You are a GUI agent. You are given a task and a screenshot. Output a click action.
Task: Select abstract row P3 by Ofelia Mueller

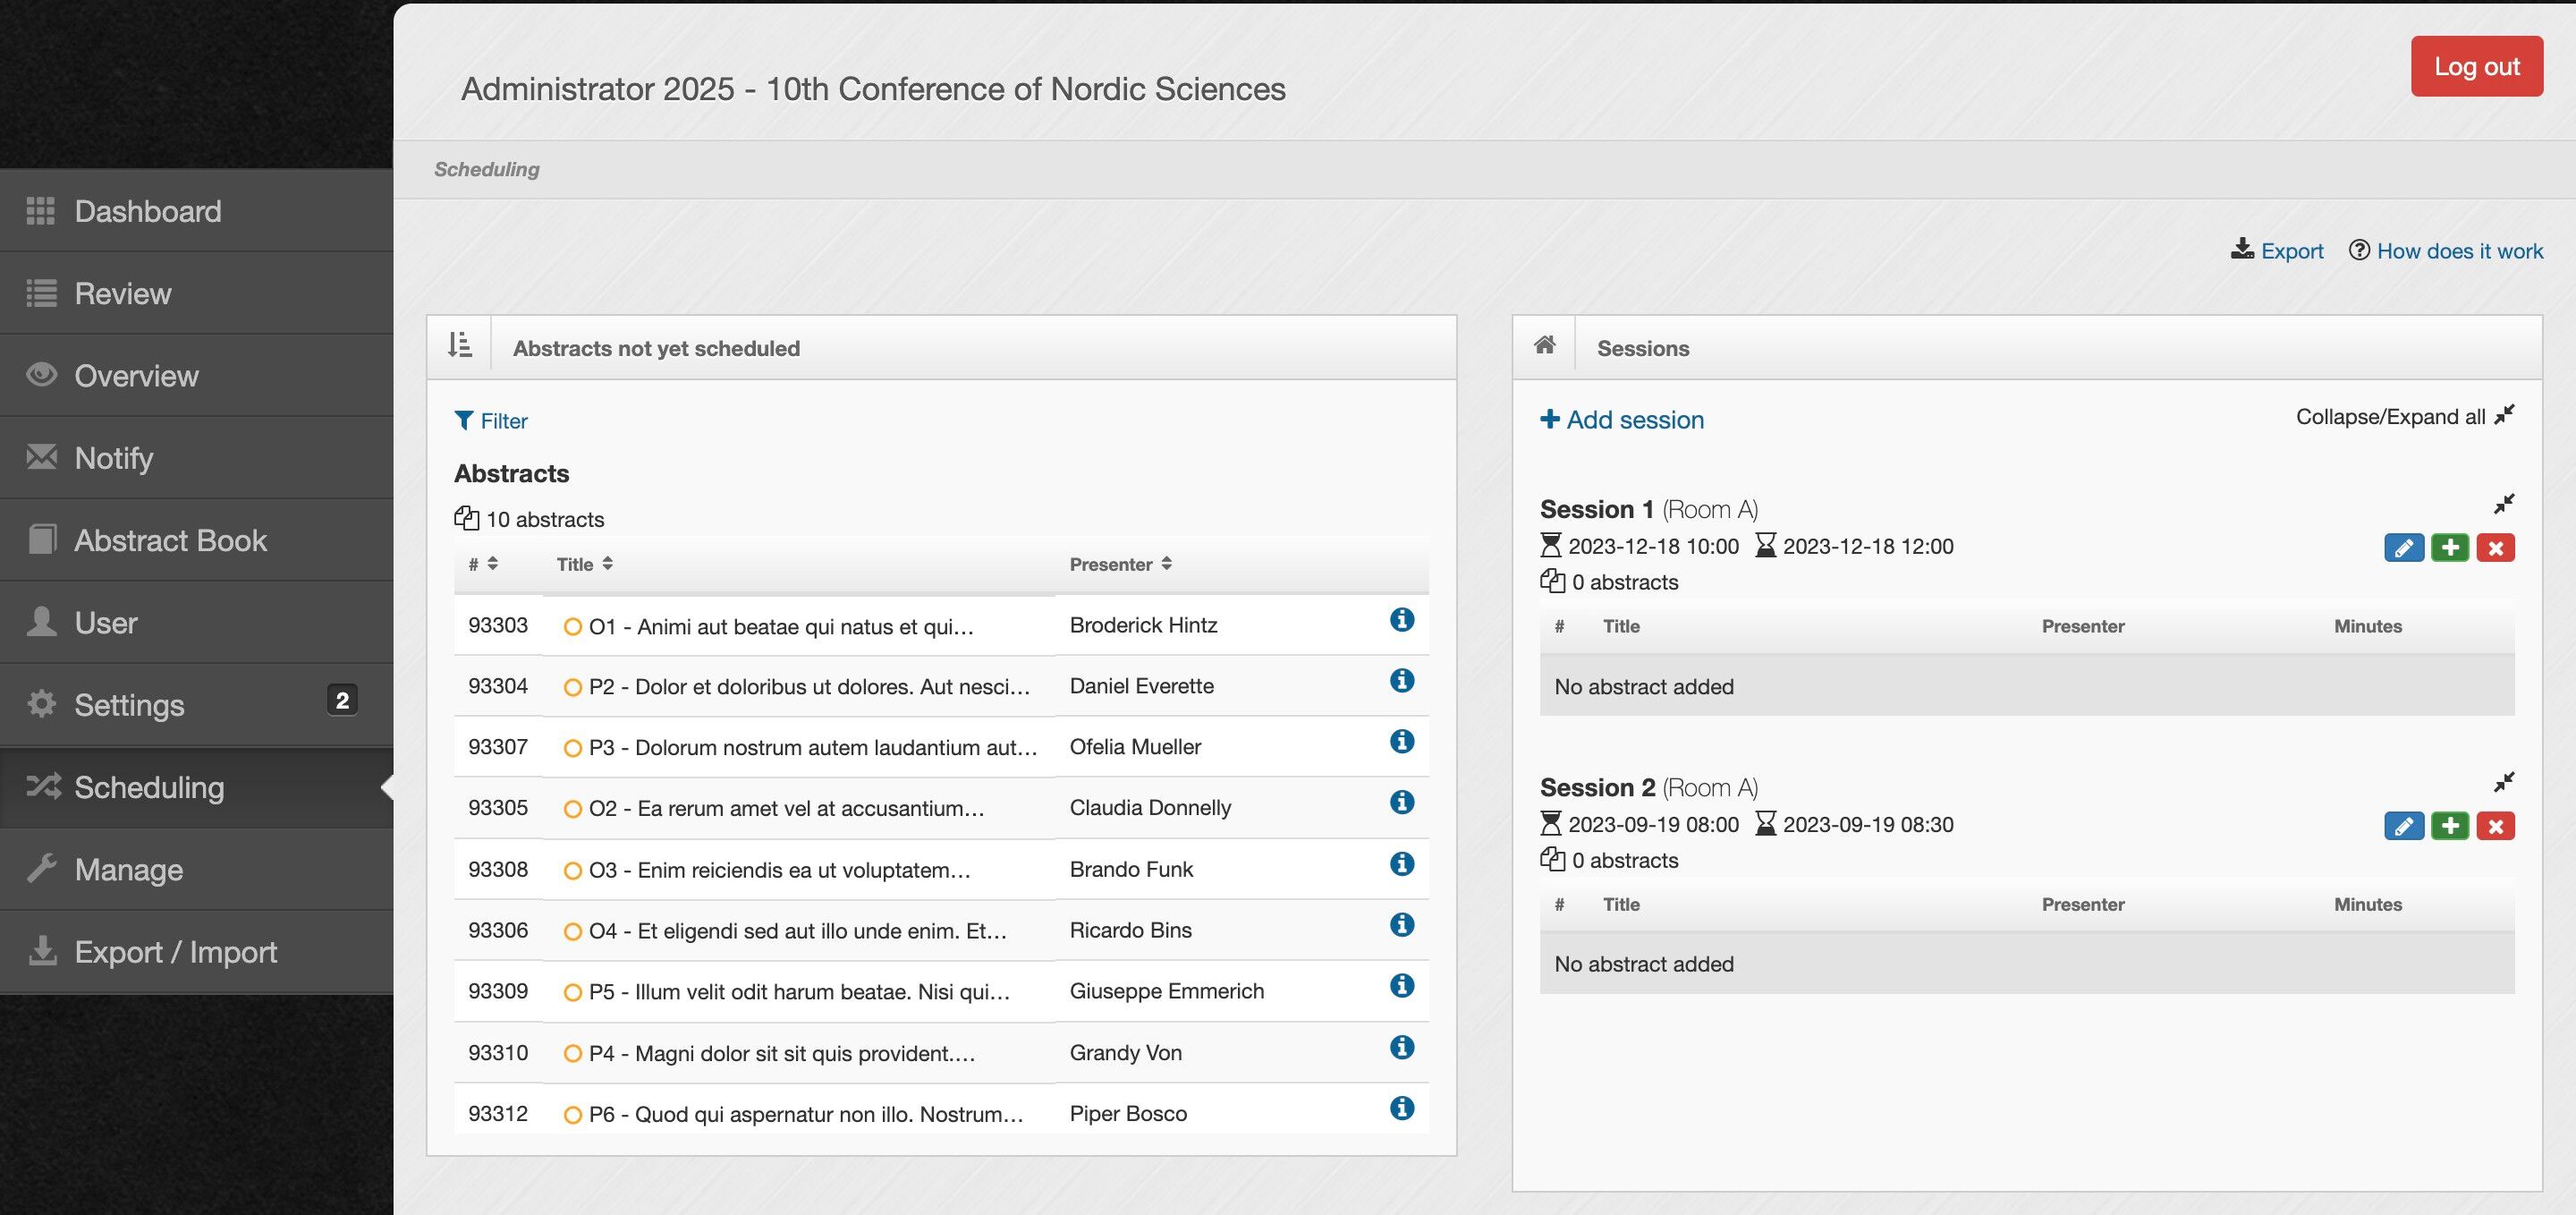pos(812,747)
